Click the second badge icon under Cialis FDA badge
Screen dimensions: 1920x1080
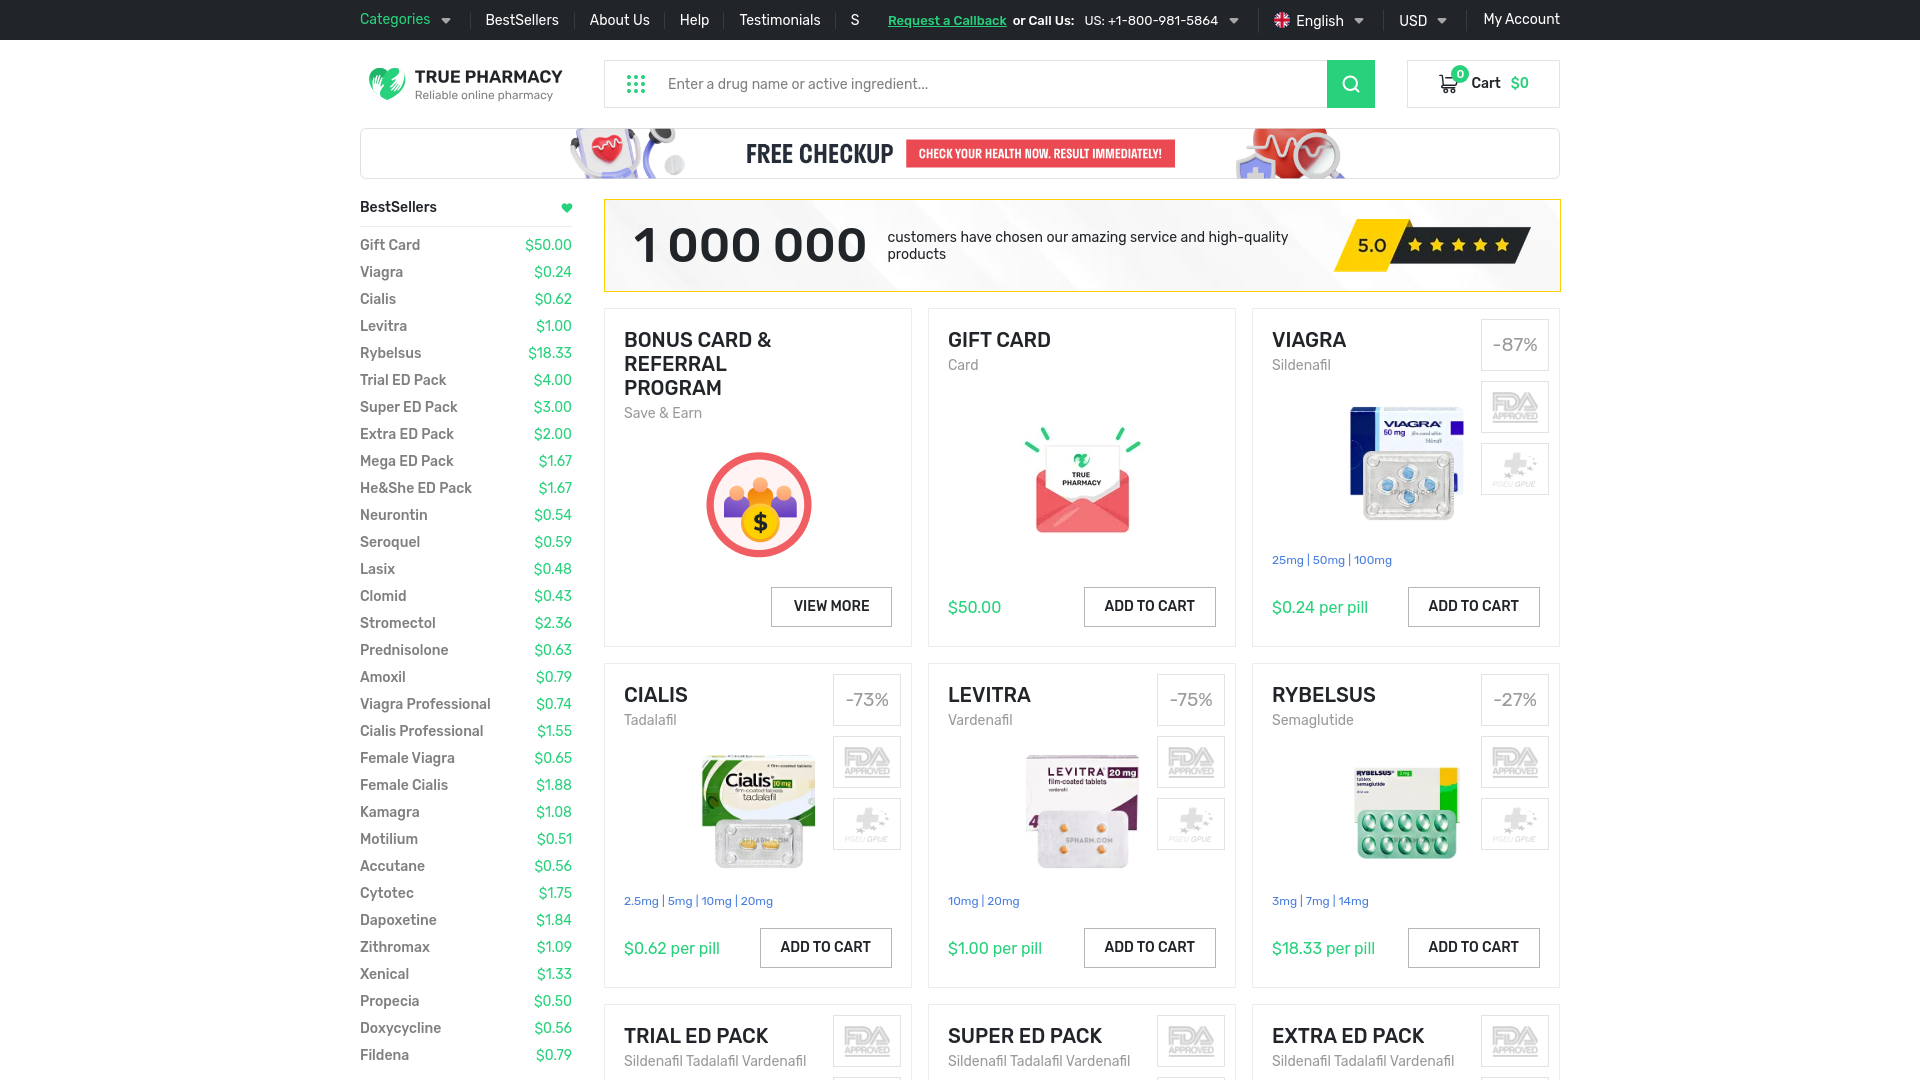click(867, 824)
